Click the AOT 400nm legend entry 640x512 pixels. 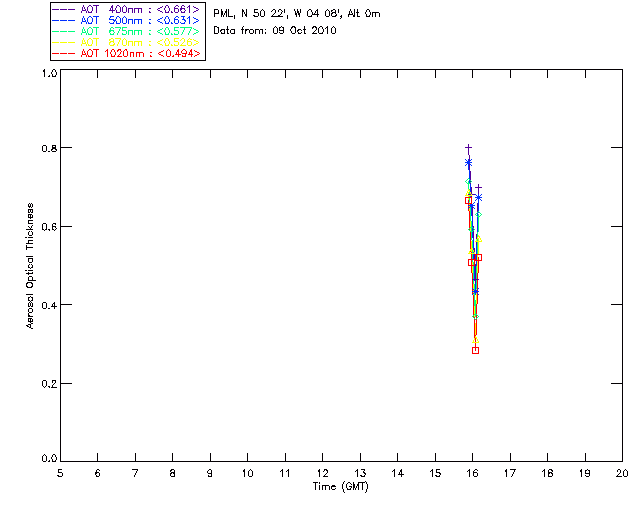click(127, 9)
